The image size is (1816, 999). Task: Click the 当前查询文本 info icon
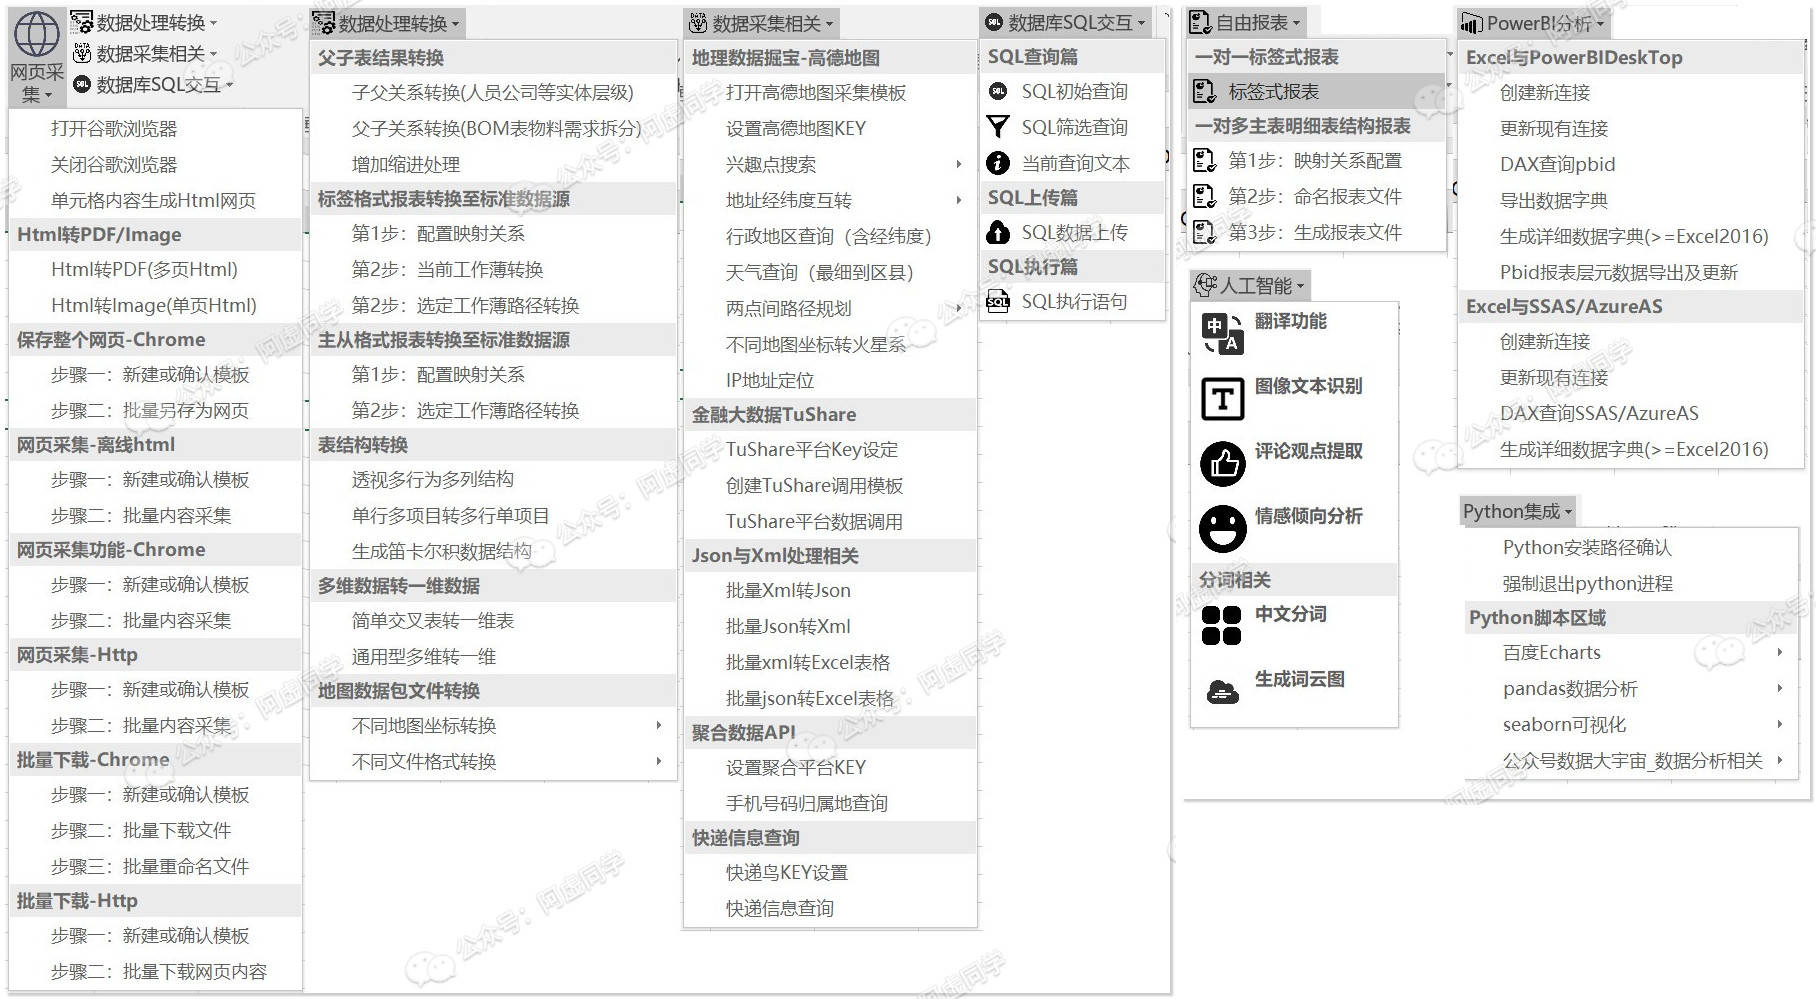997,163
